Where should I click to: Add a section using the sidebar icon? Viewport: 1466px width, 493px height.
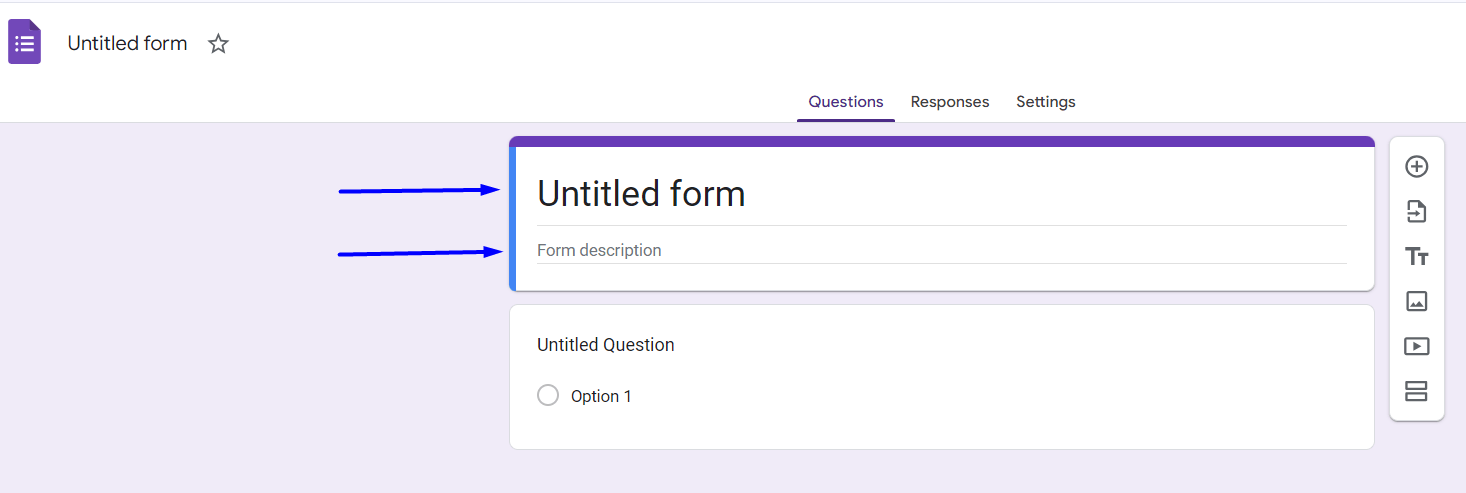click(1416, 391)
